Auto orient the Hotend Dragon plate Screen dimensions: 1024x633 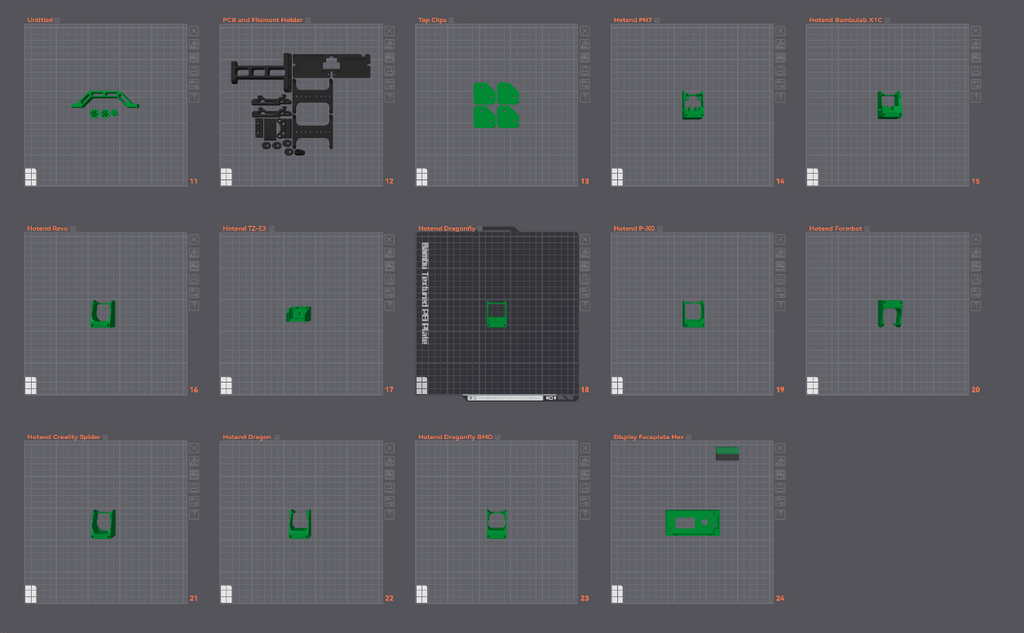coord(389,461)
